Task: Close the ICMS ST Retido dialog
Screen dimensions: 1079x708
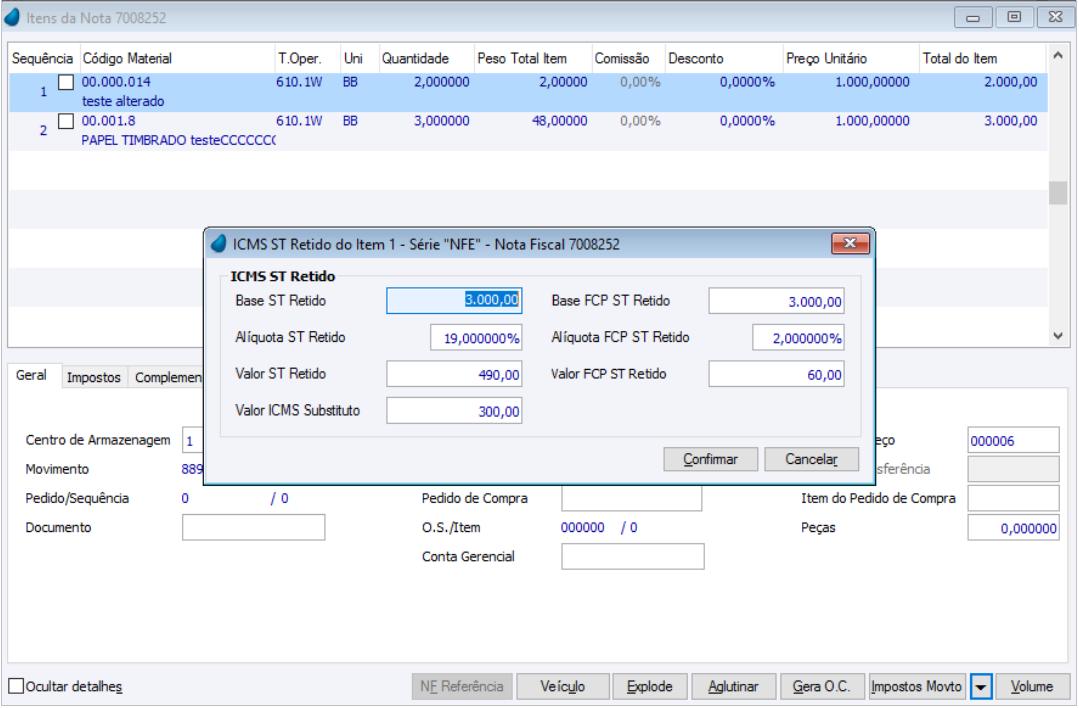Action: coord(851,243)
